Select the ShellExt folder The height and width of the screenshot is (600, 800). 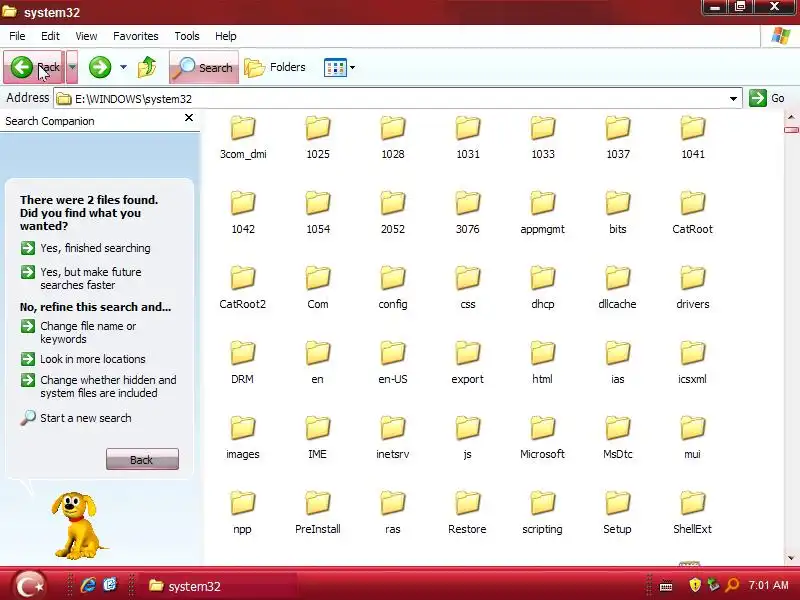point(692,512)
